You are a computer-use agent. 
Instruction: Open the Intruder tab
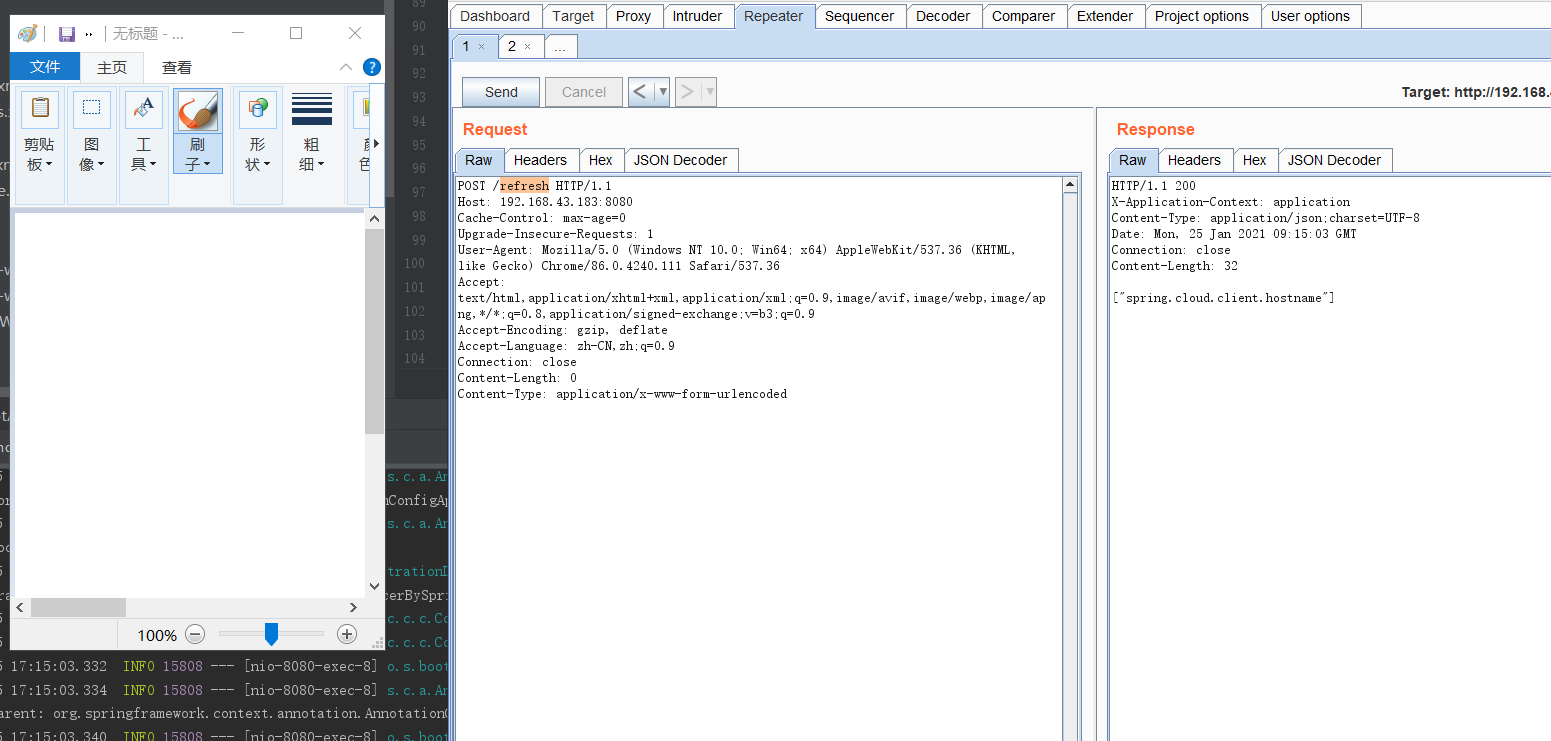pos(697,16)
